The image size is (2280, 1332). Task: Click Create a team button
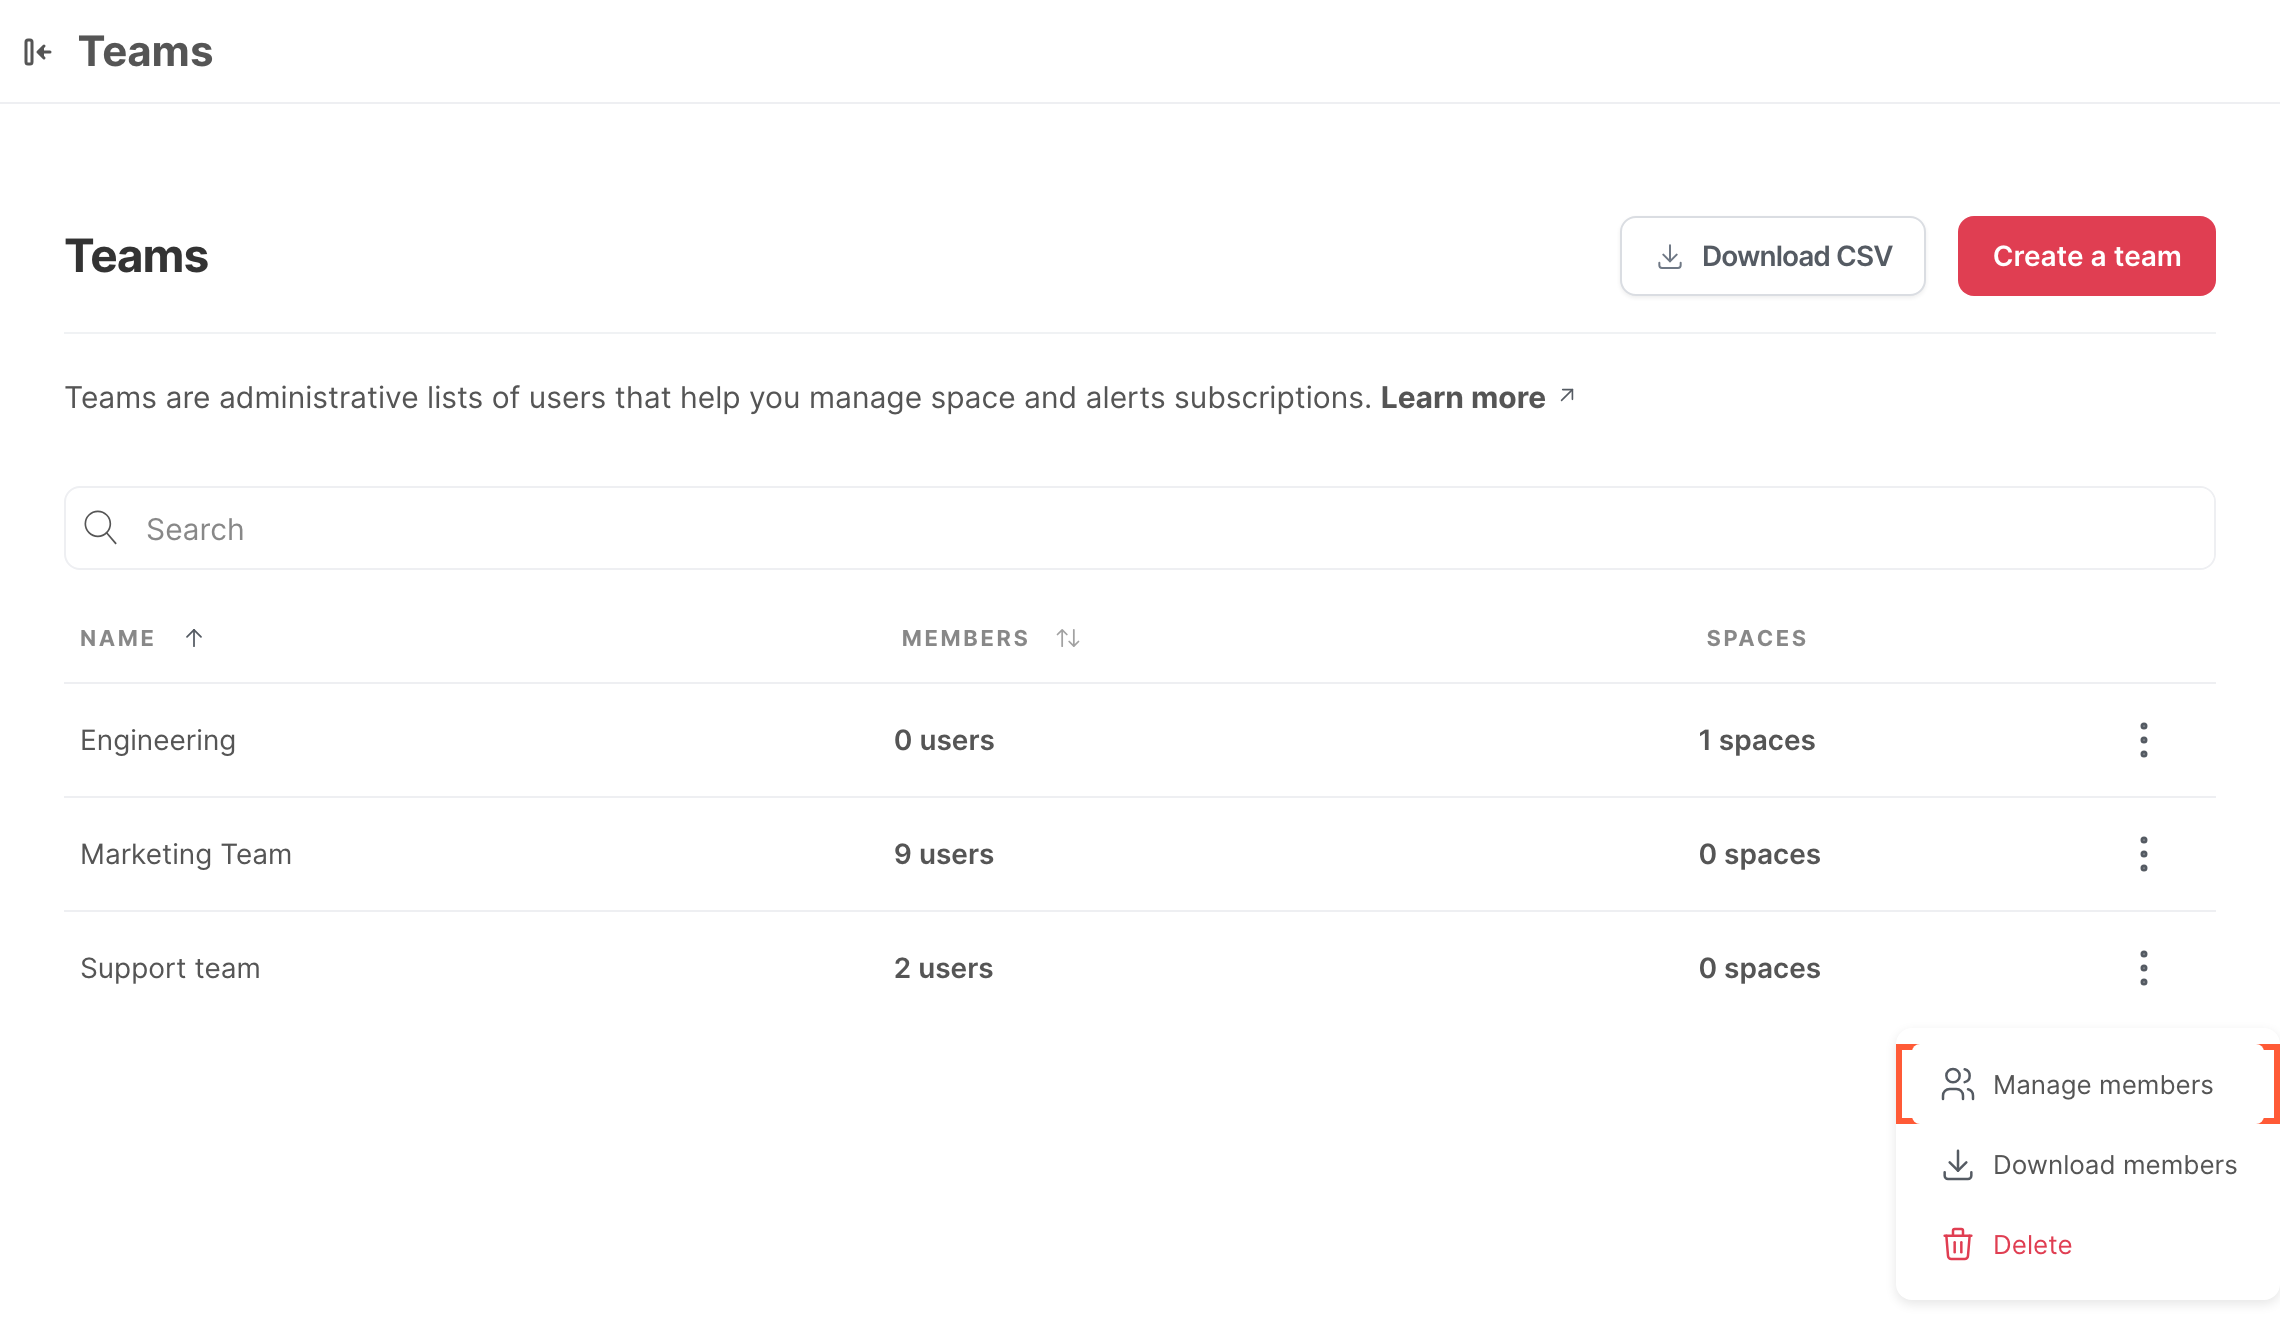pyautogui.click(x=2086, y=256)
